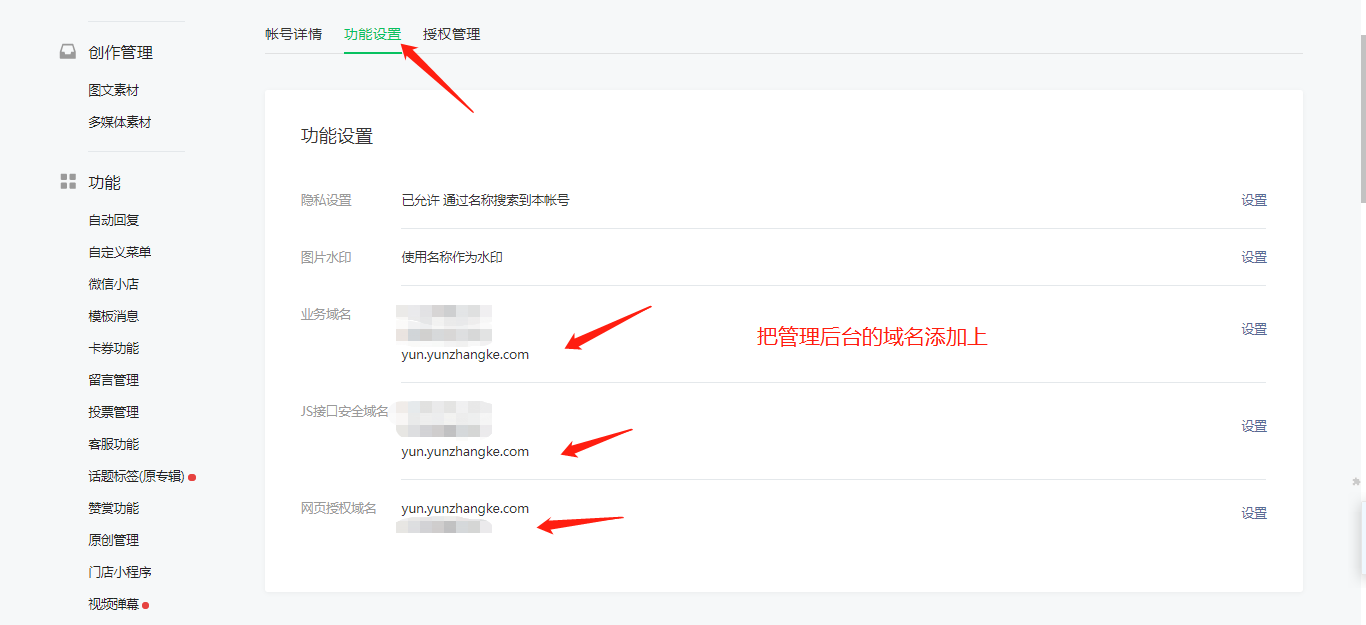Screen dimensions: 1366x625
Task: Click the 功能 grid icon in sidebar
Action: coord(68,182)
